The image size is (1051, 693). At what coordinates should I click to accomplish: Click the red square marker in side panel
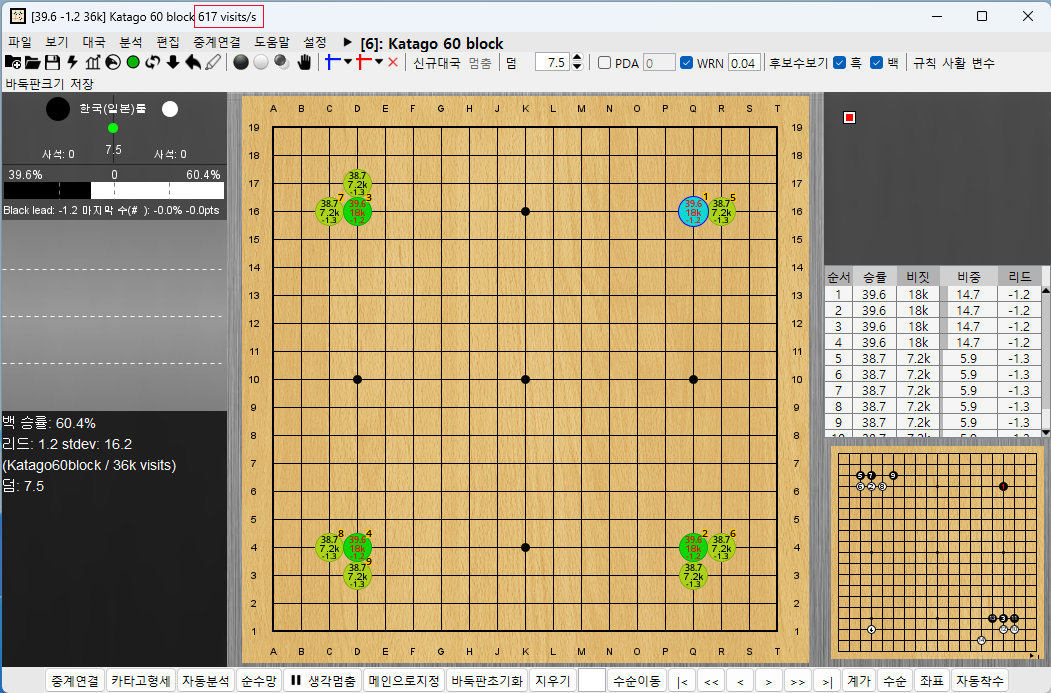849,118
